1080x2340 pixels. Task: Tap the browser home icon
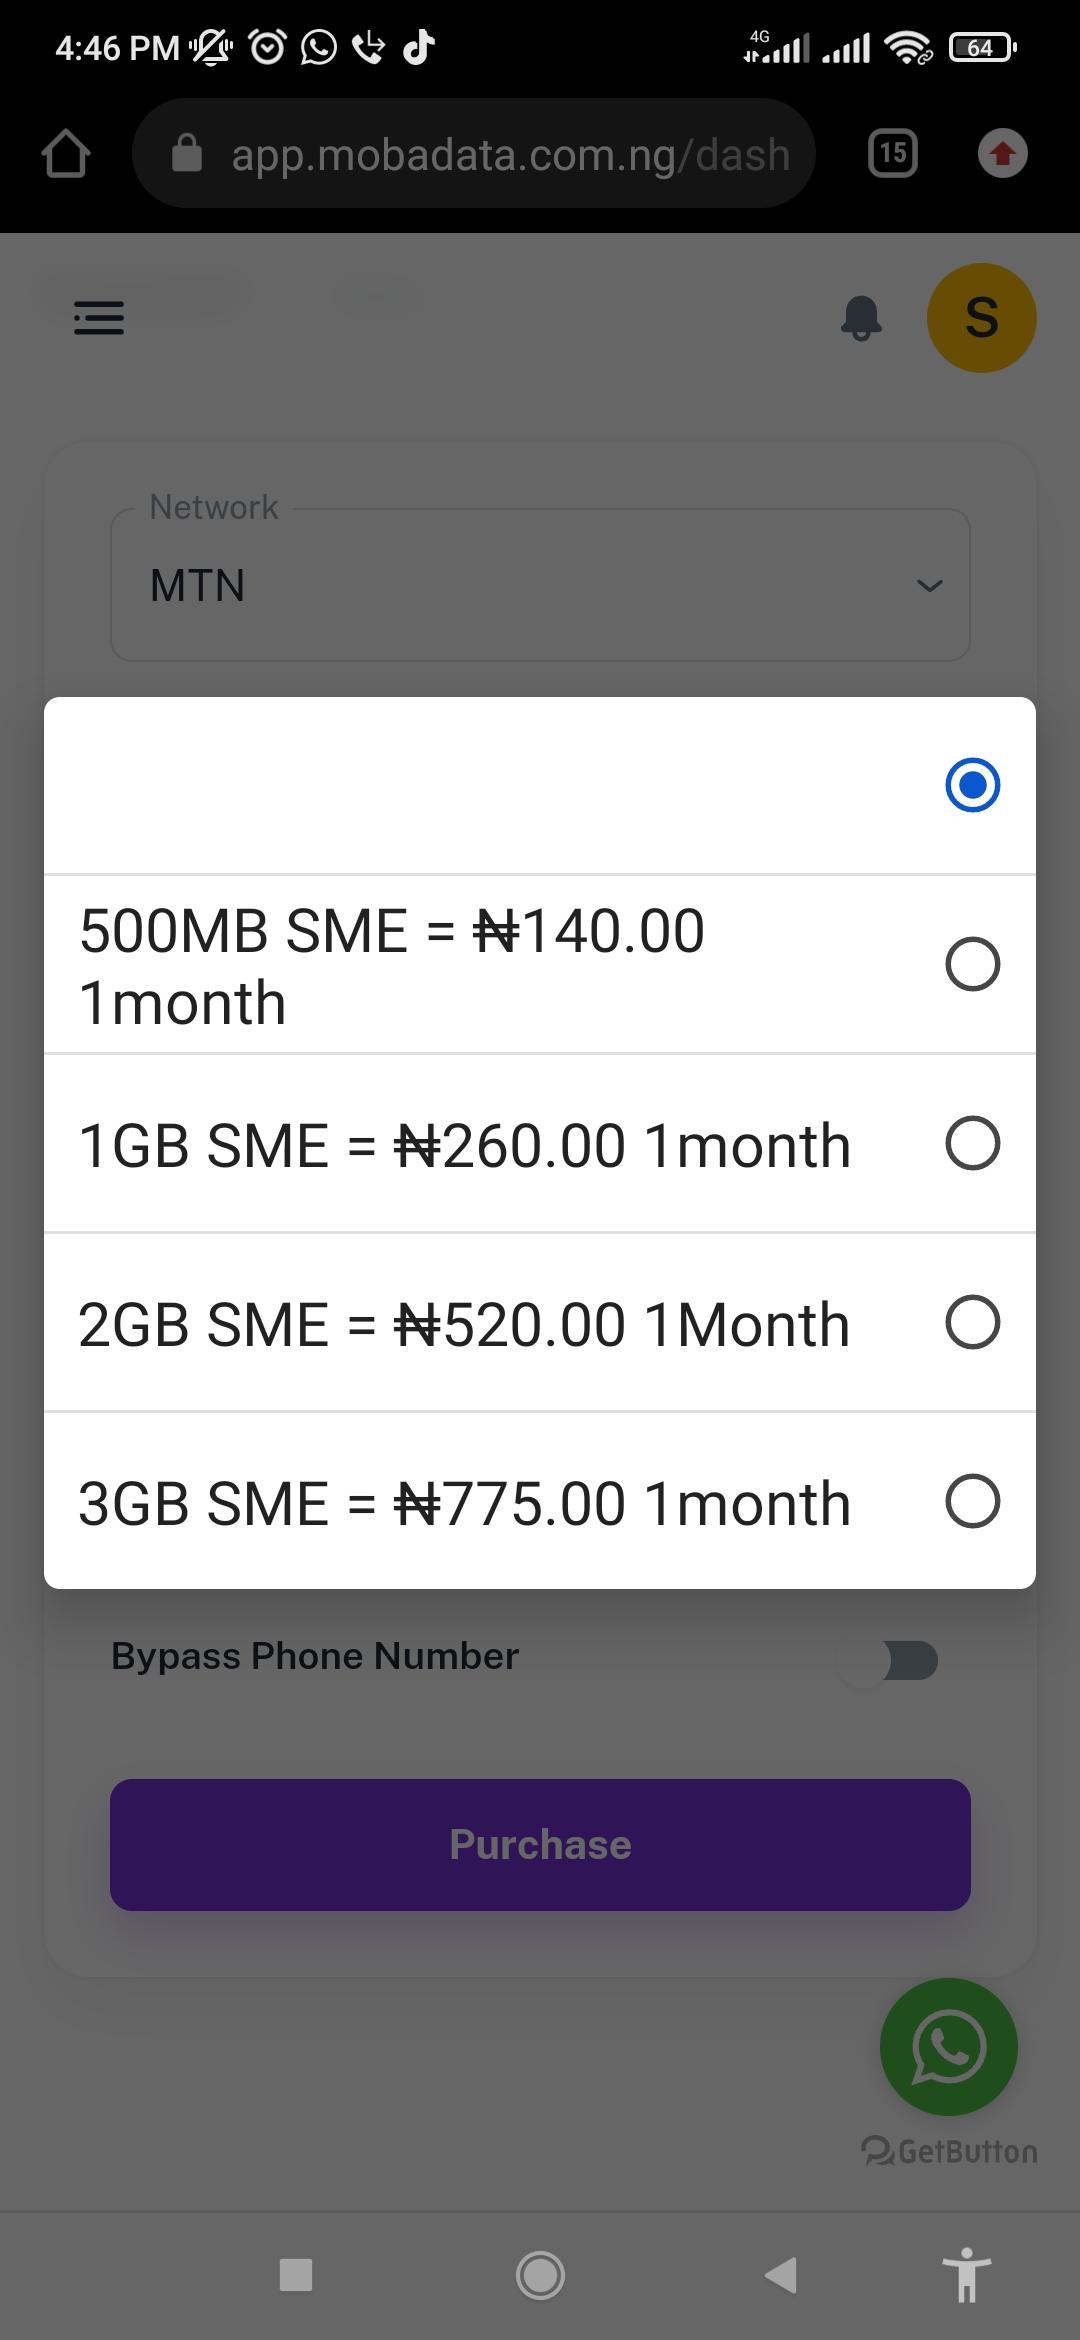(x=66, y=154)
